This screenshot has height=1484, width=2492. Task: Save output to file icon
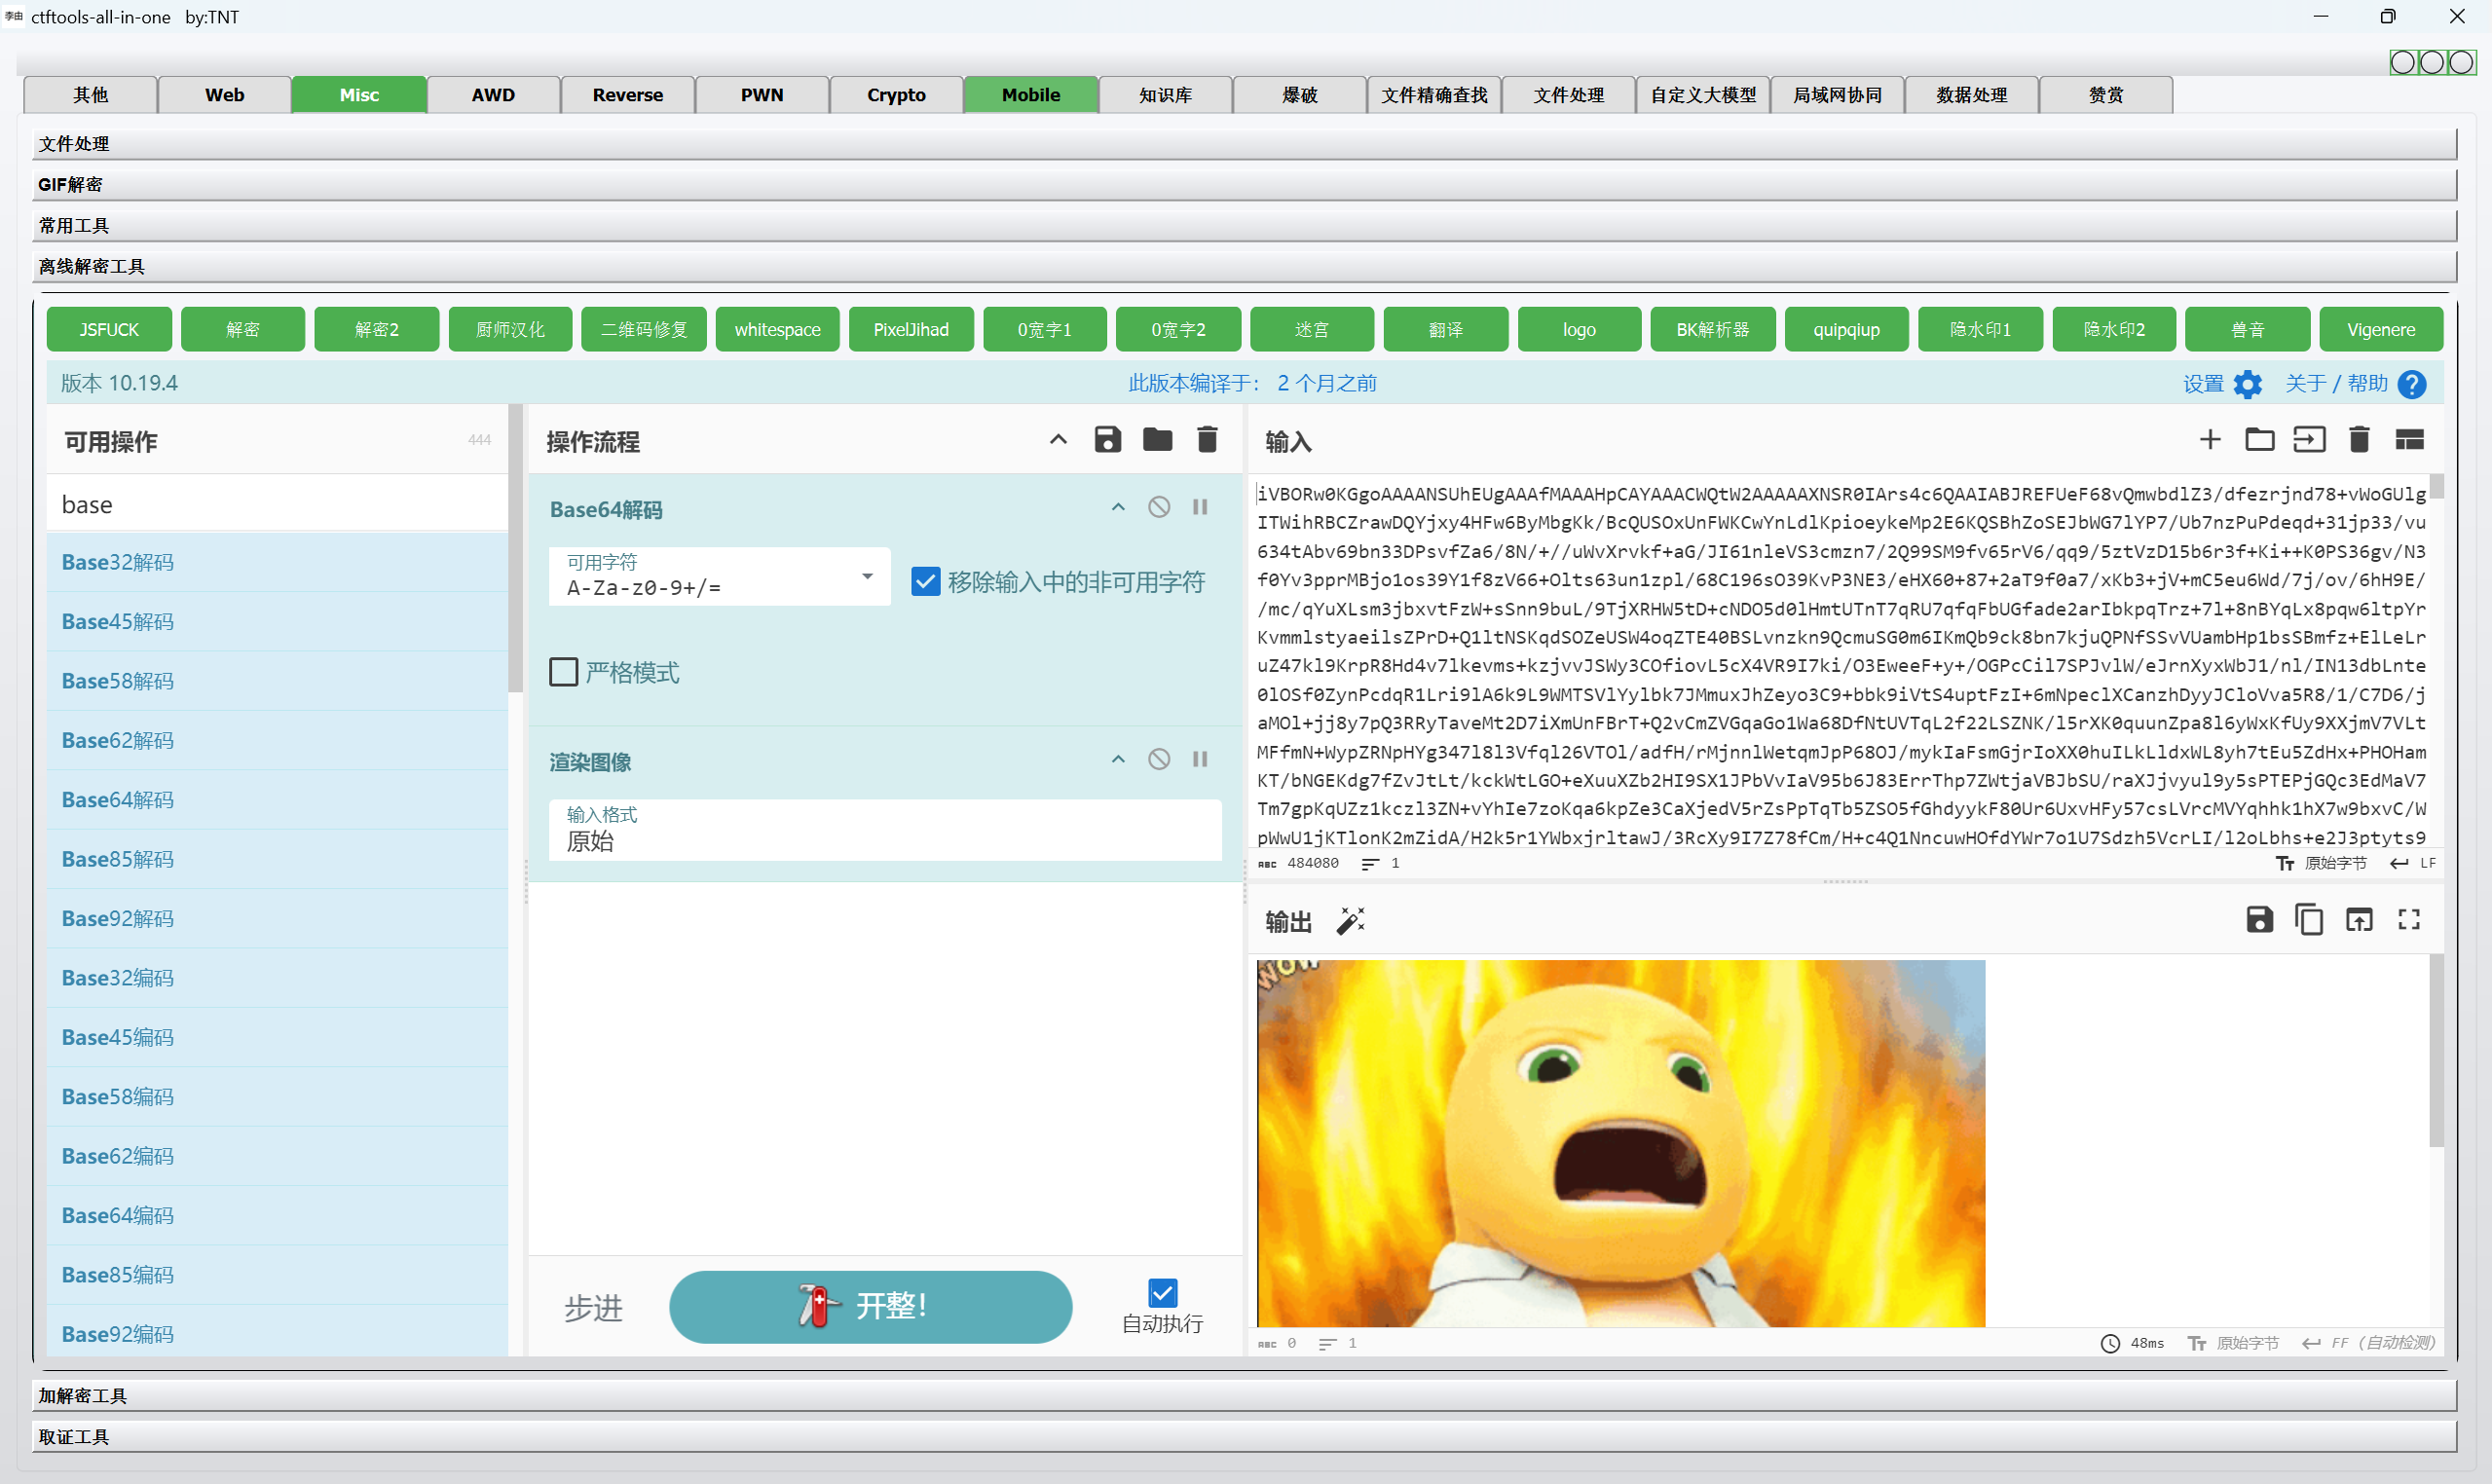pyautogui.click(x=2259, y=919)
